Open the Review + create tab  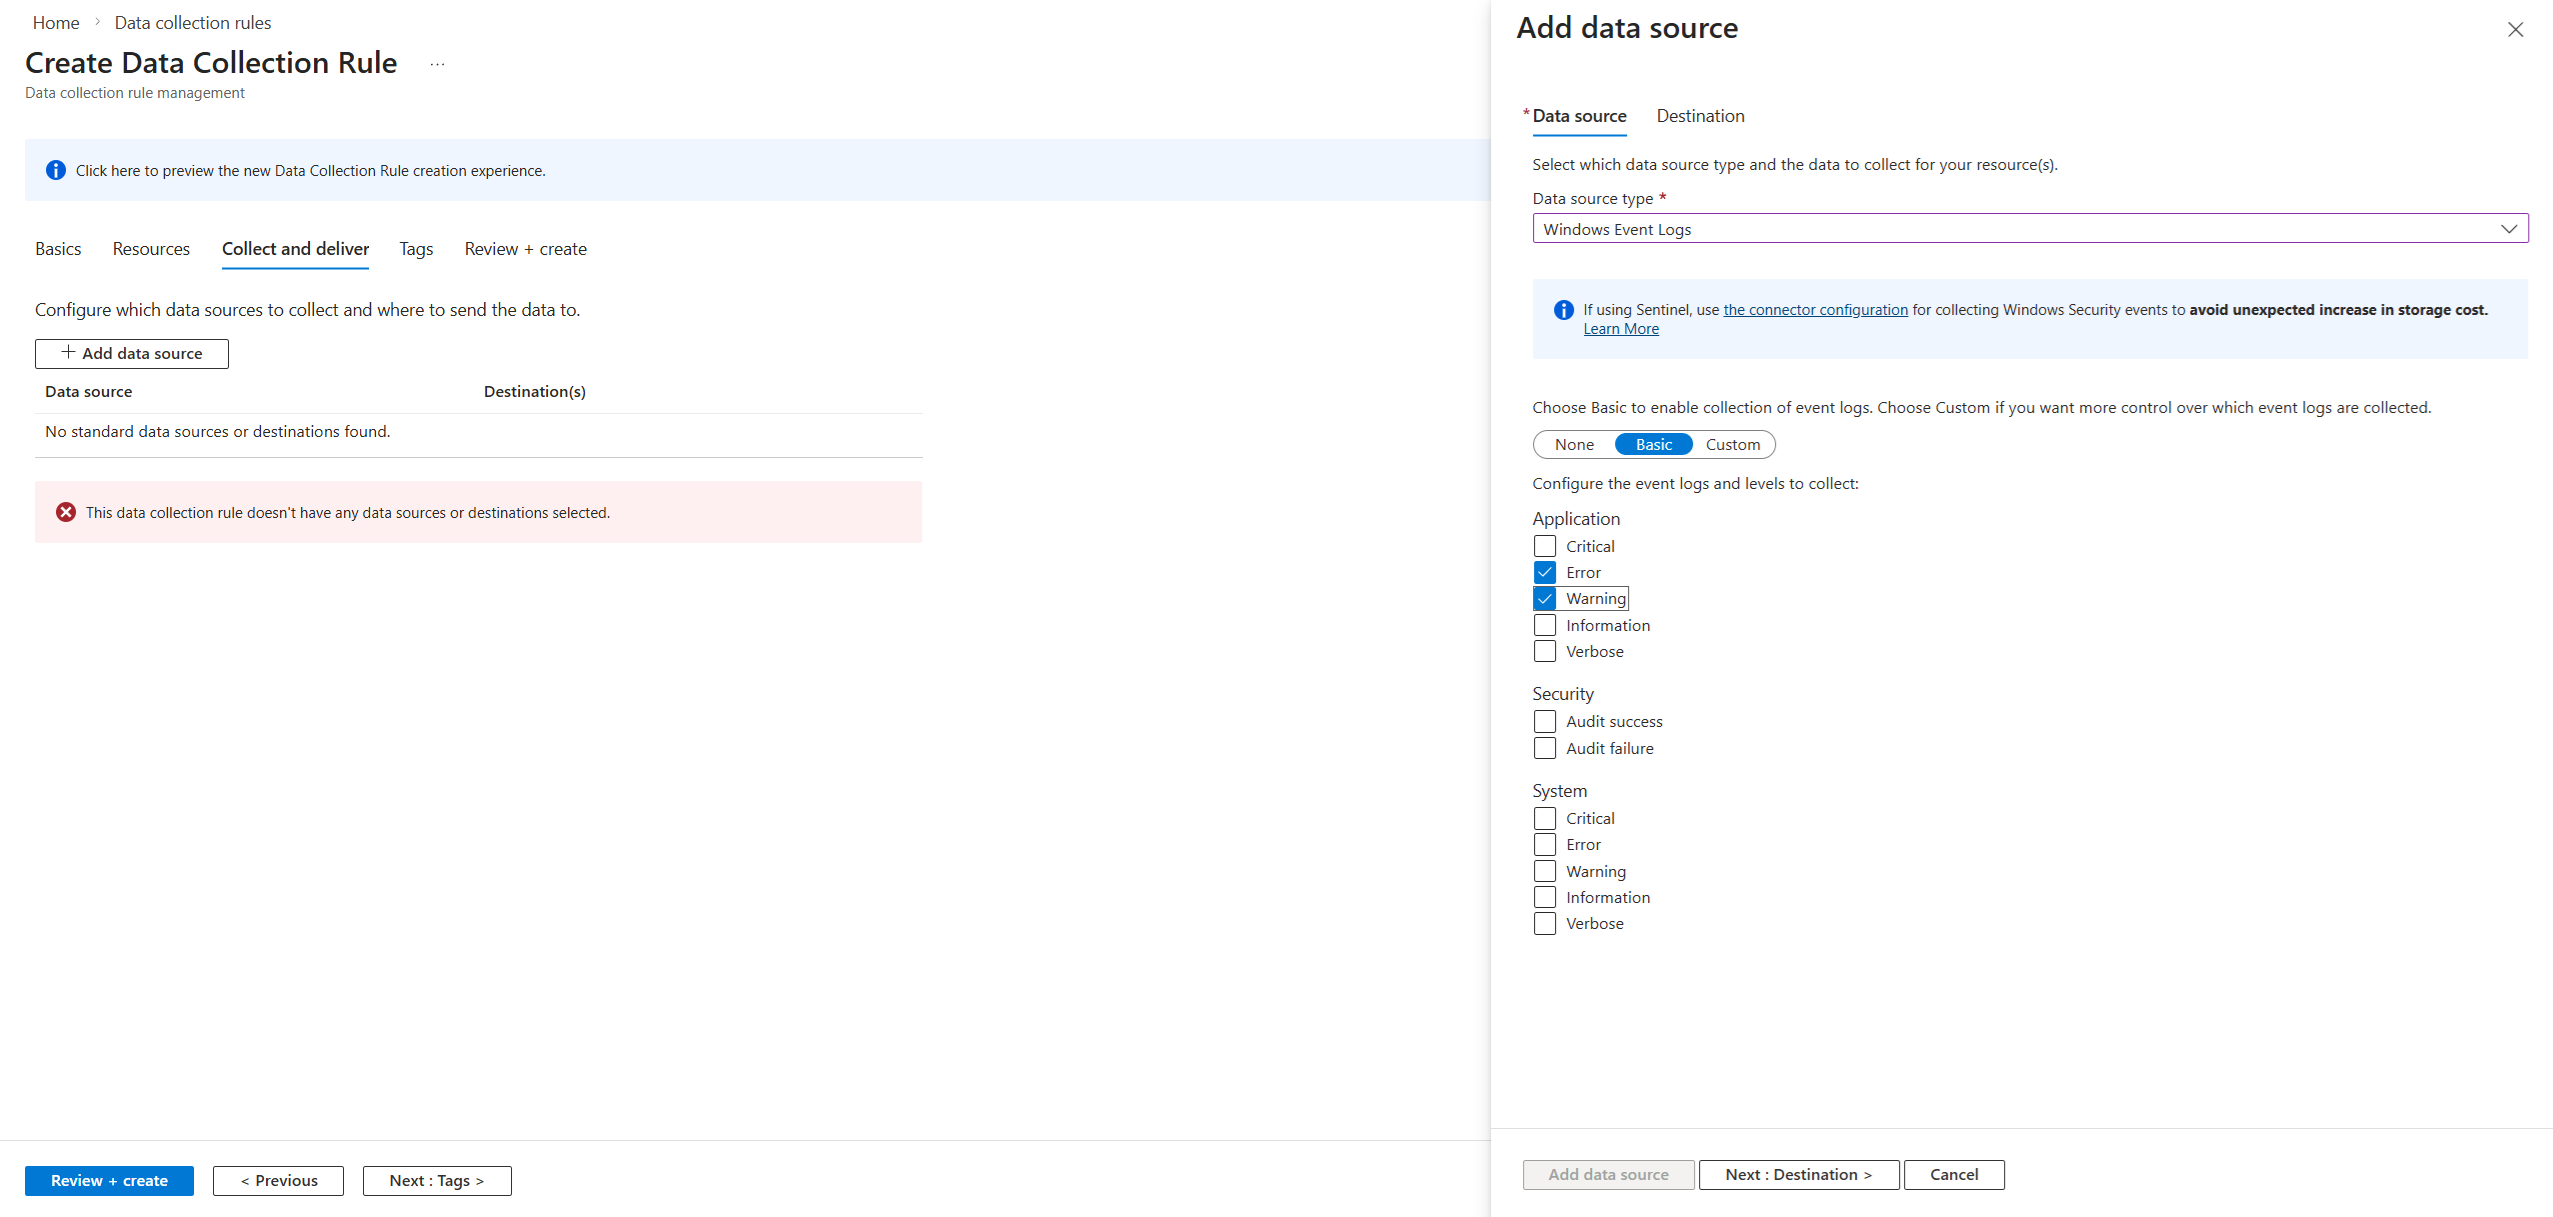[526, 248]
